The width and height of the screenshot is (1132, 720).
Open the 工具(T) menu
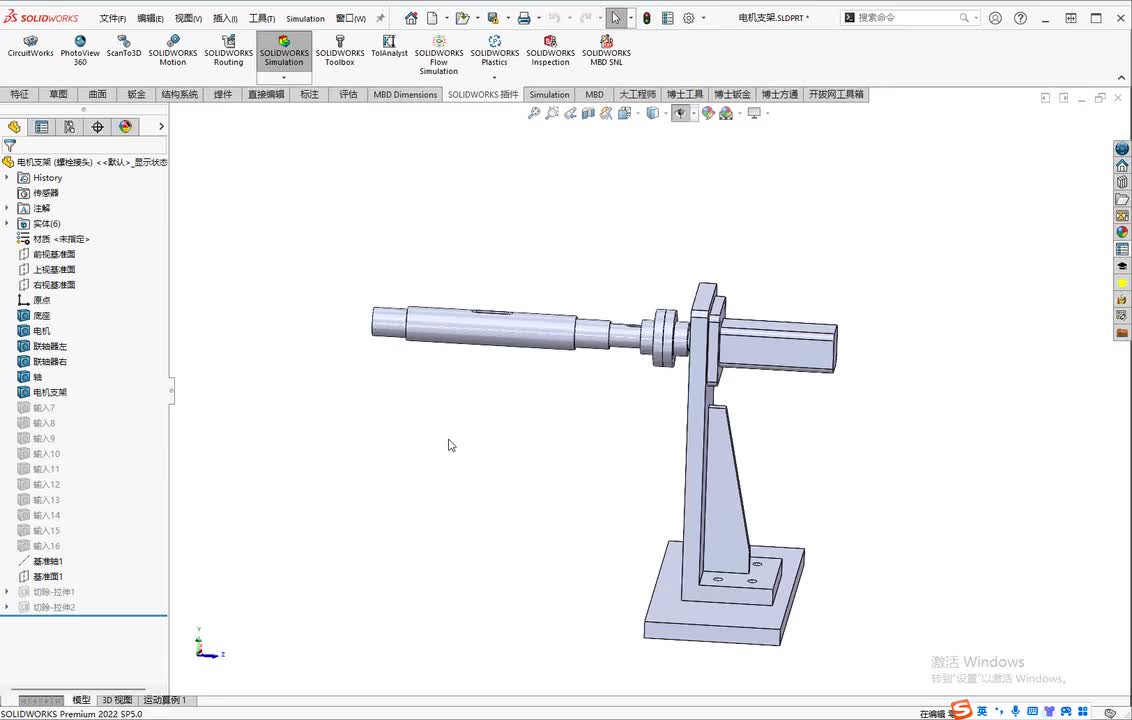coord(262,19)
